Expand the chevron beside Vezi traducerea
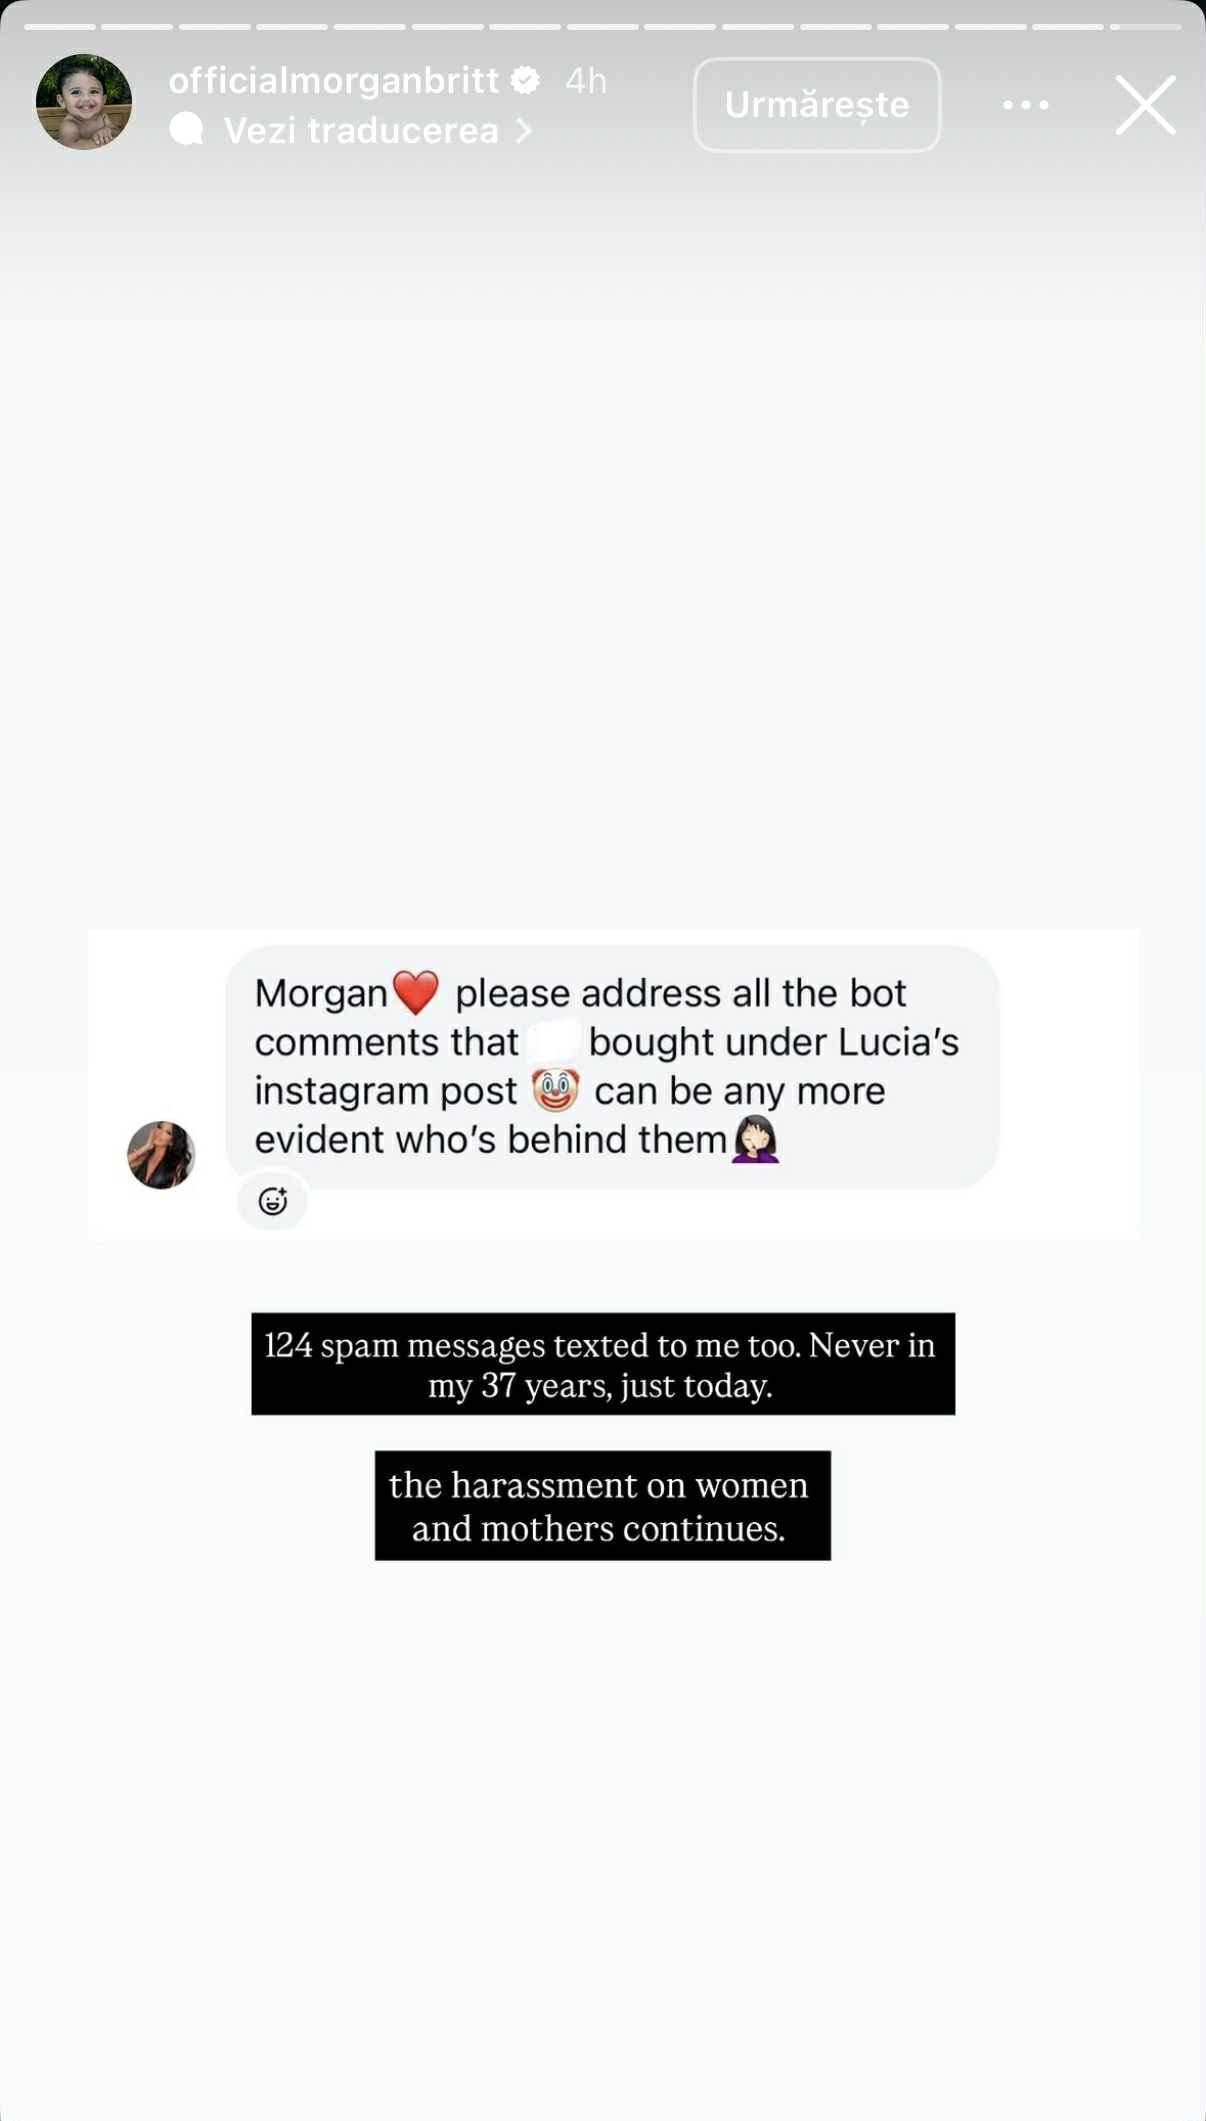The width and height of the screenshot is (1206, 2121). tap(524, 131)
